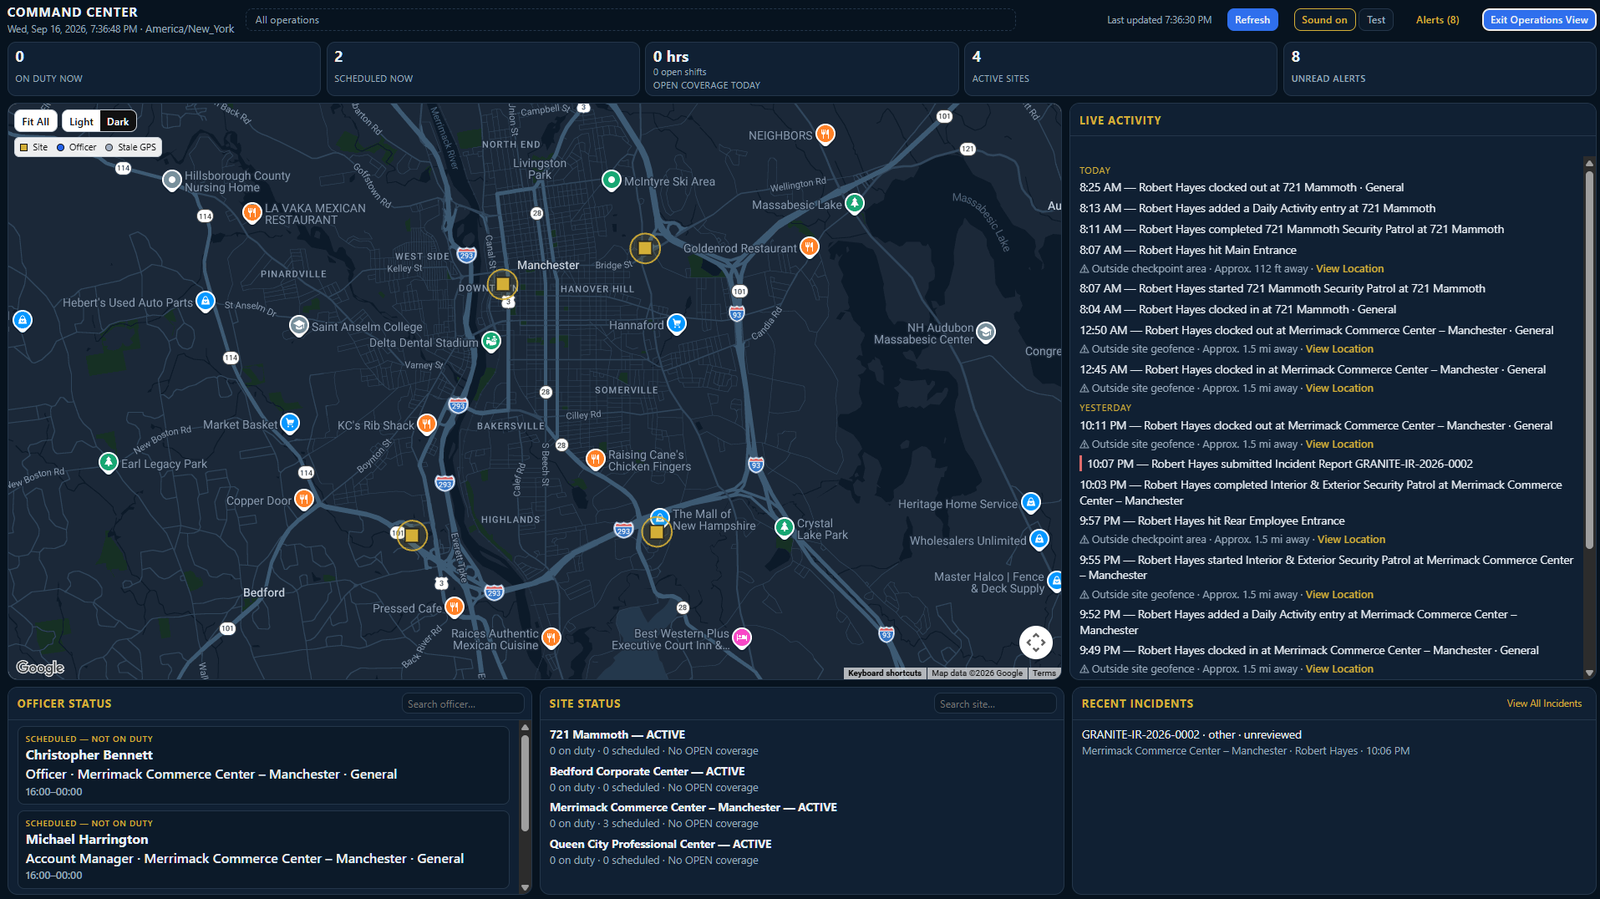The width and height of the screenshot is (1600, 899).
Task: Select the Michael Harrington officer card
Action: coord(264,849)
